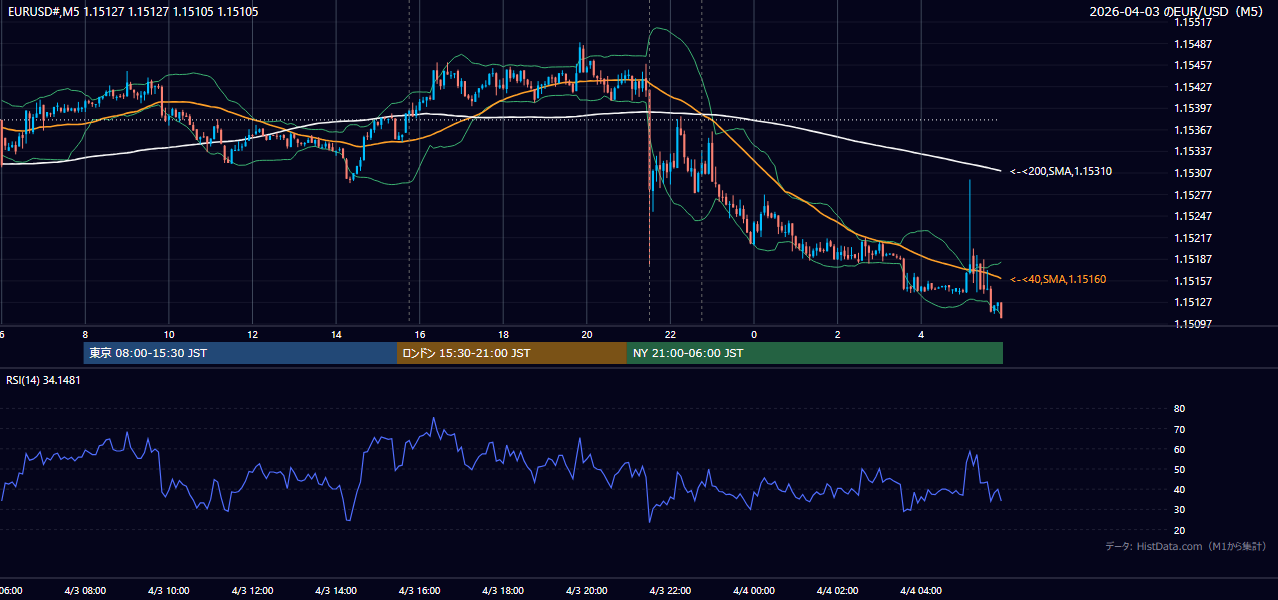Click the 1.15127 label on the price axis

click(x=1192, y=302)
